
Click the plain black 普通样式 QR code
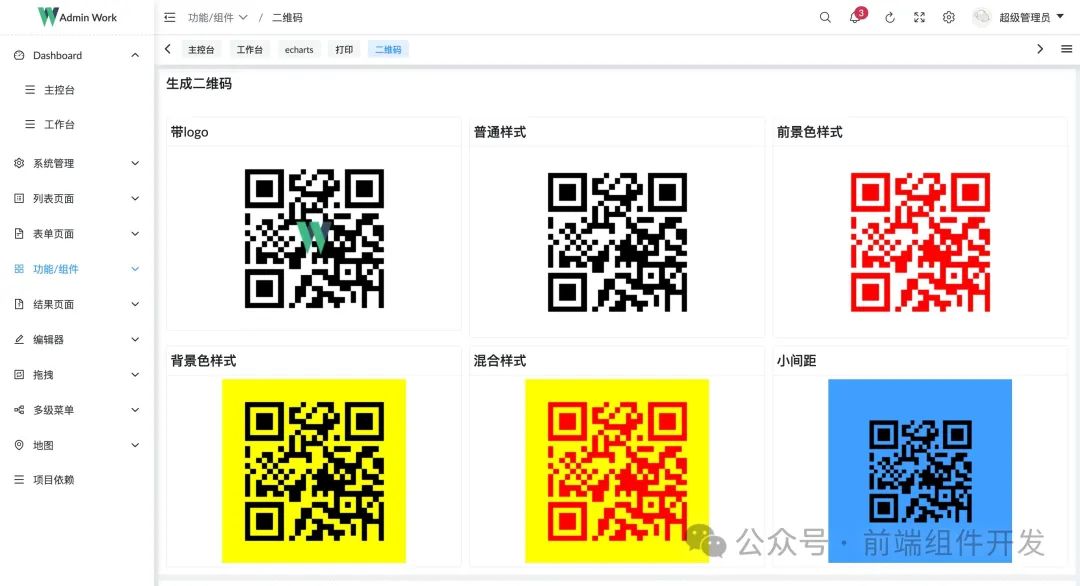click(x=617, y=242)
